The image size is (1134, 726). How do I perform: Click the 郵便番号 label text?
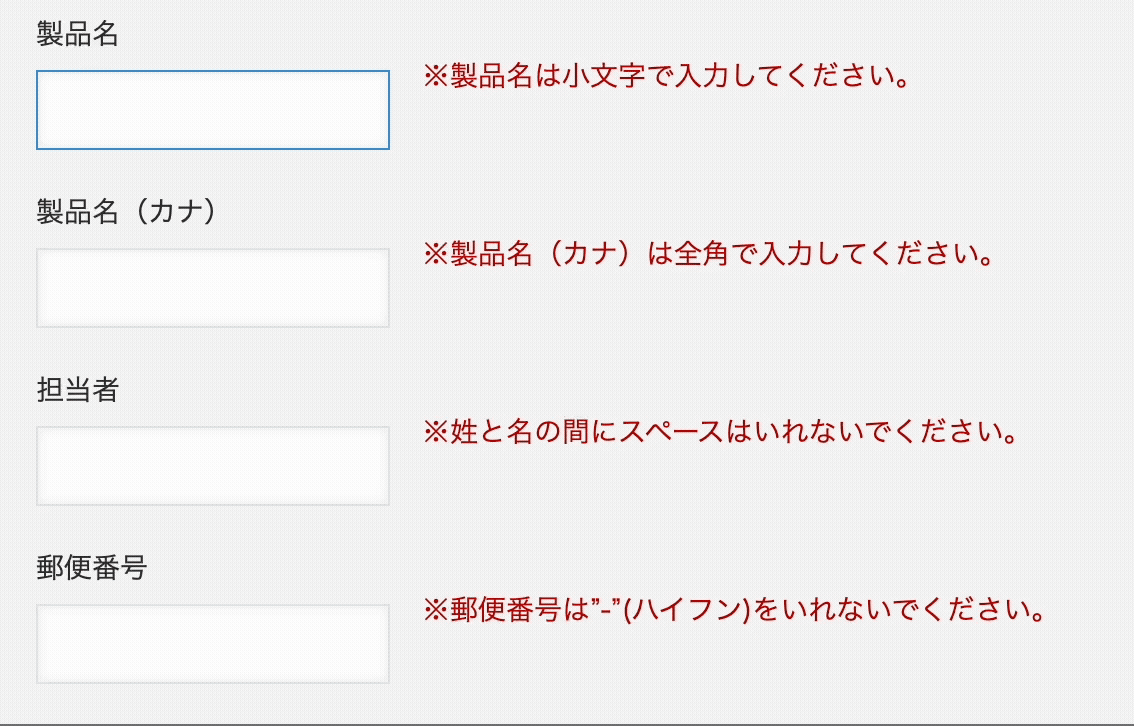point(91,568)
